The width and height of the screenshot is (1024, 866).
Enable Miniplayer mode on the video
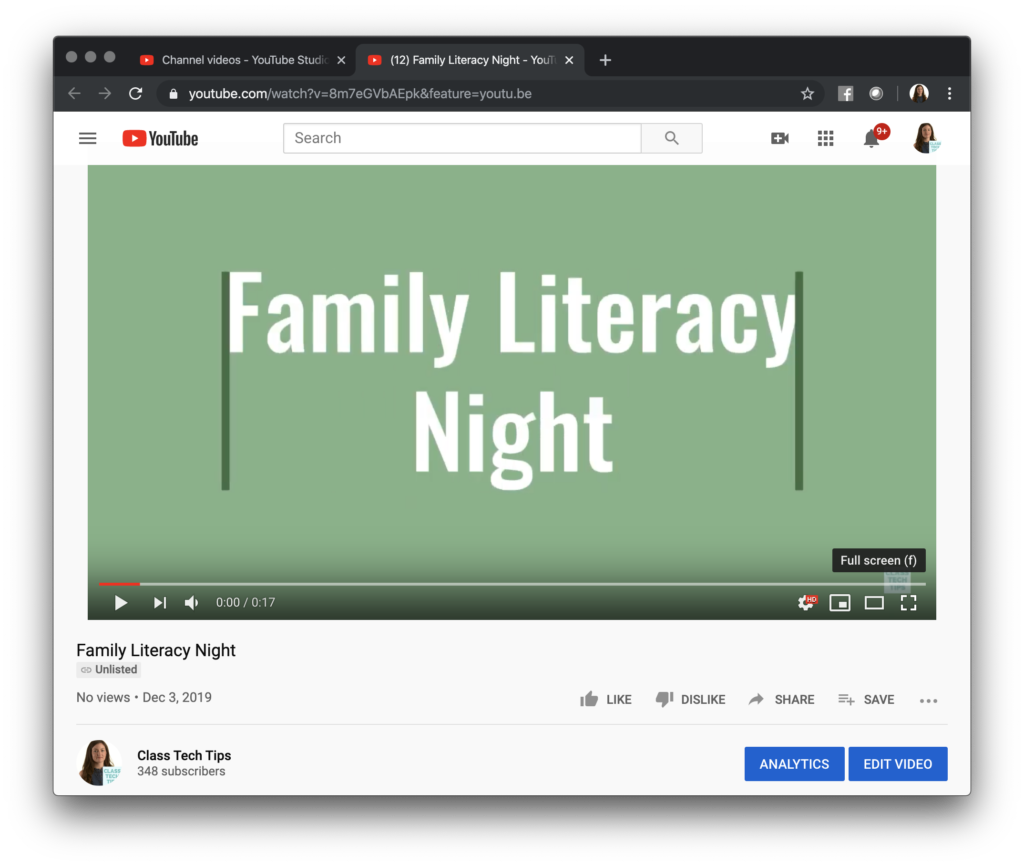840,603
